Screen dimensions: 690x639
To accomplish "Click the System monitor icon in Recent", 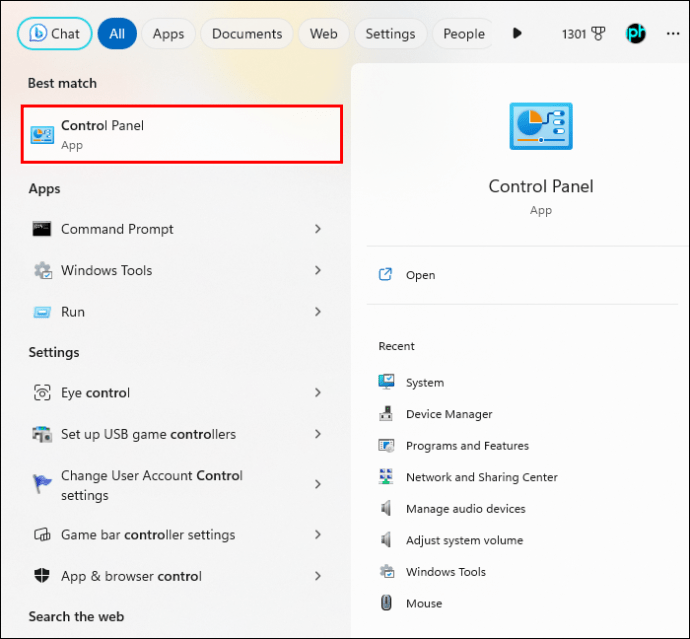I will 386,382.
